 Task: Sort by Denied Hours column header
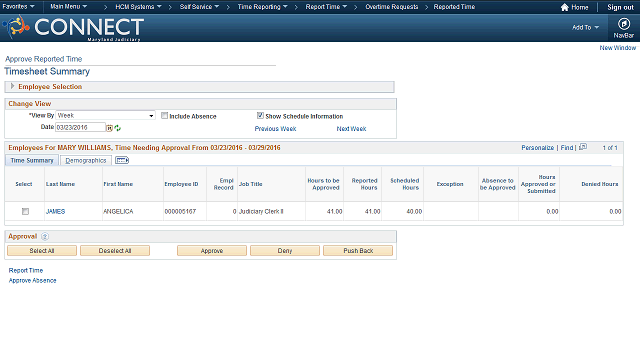pyautogui.click(x=600, y=184)
